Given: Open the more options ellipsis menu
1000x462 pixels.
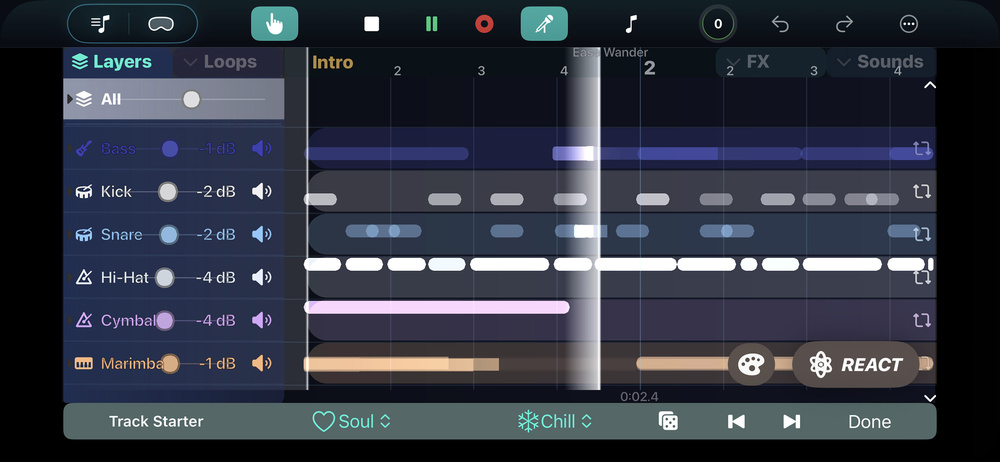Looking at the screenshot, I should (908, 24).
